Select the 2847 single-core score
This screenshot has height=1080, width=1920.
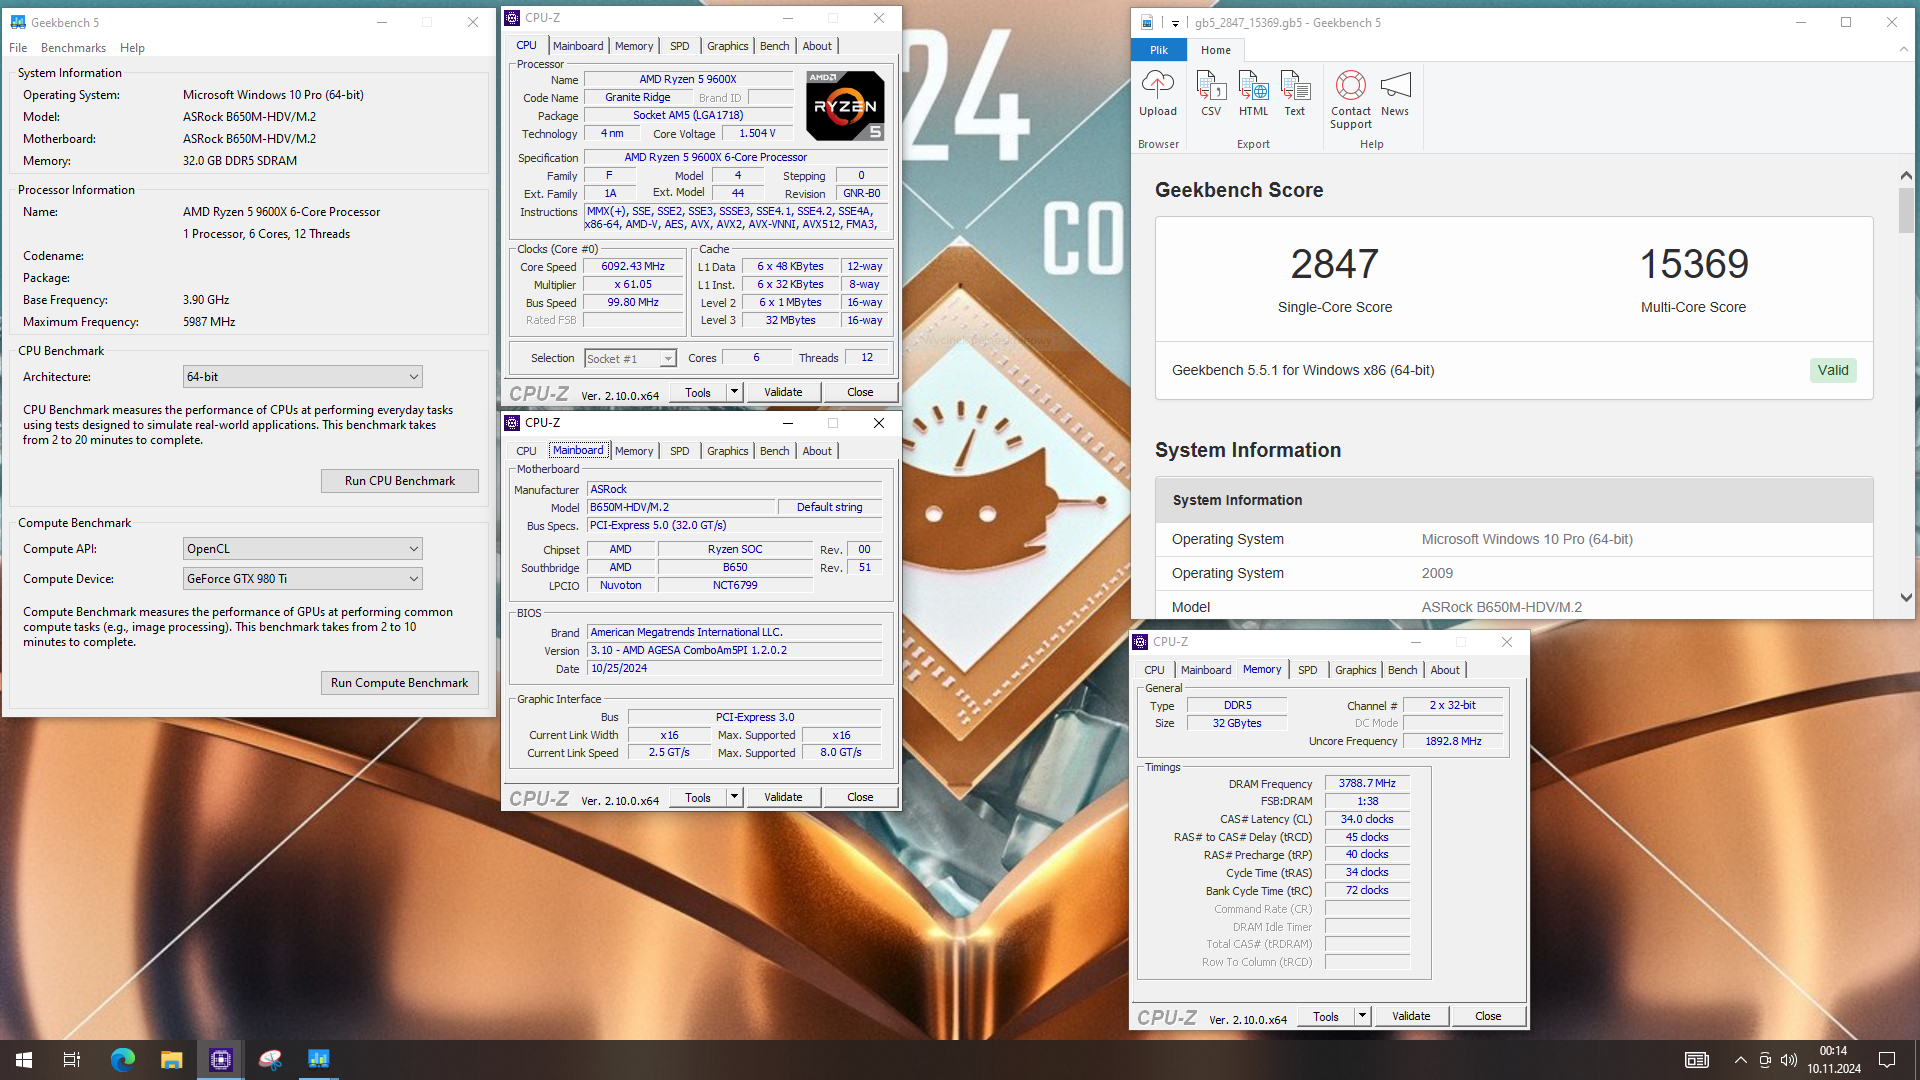[x=1334, y=264]
